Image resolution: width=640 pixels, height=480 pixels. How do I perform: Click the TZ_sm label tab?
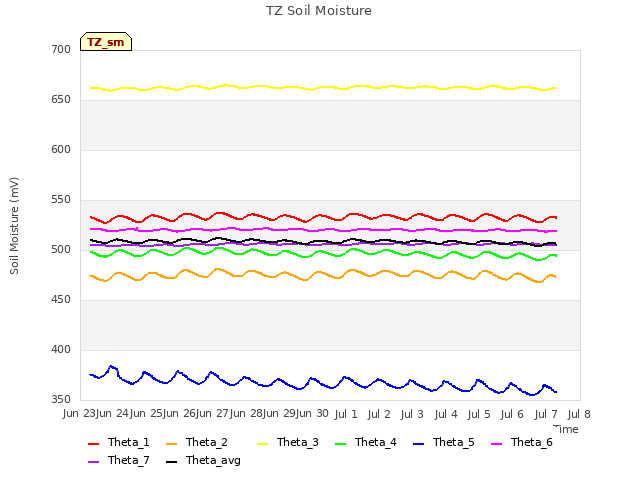pyautogui.click(x=106, y=42)
